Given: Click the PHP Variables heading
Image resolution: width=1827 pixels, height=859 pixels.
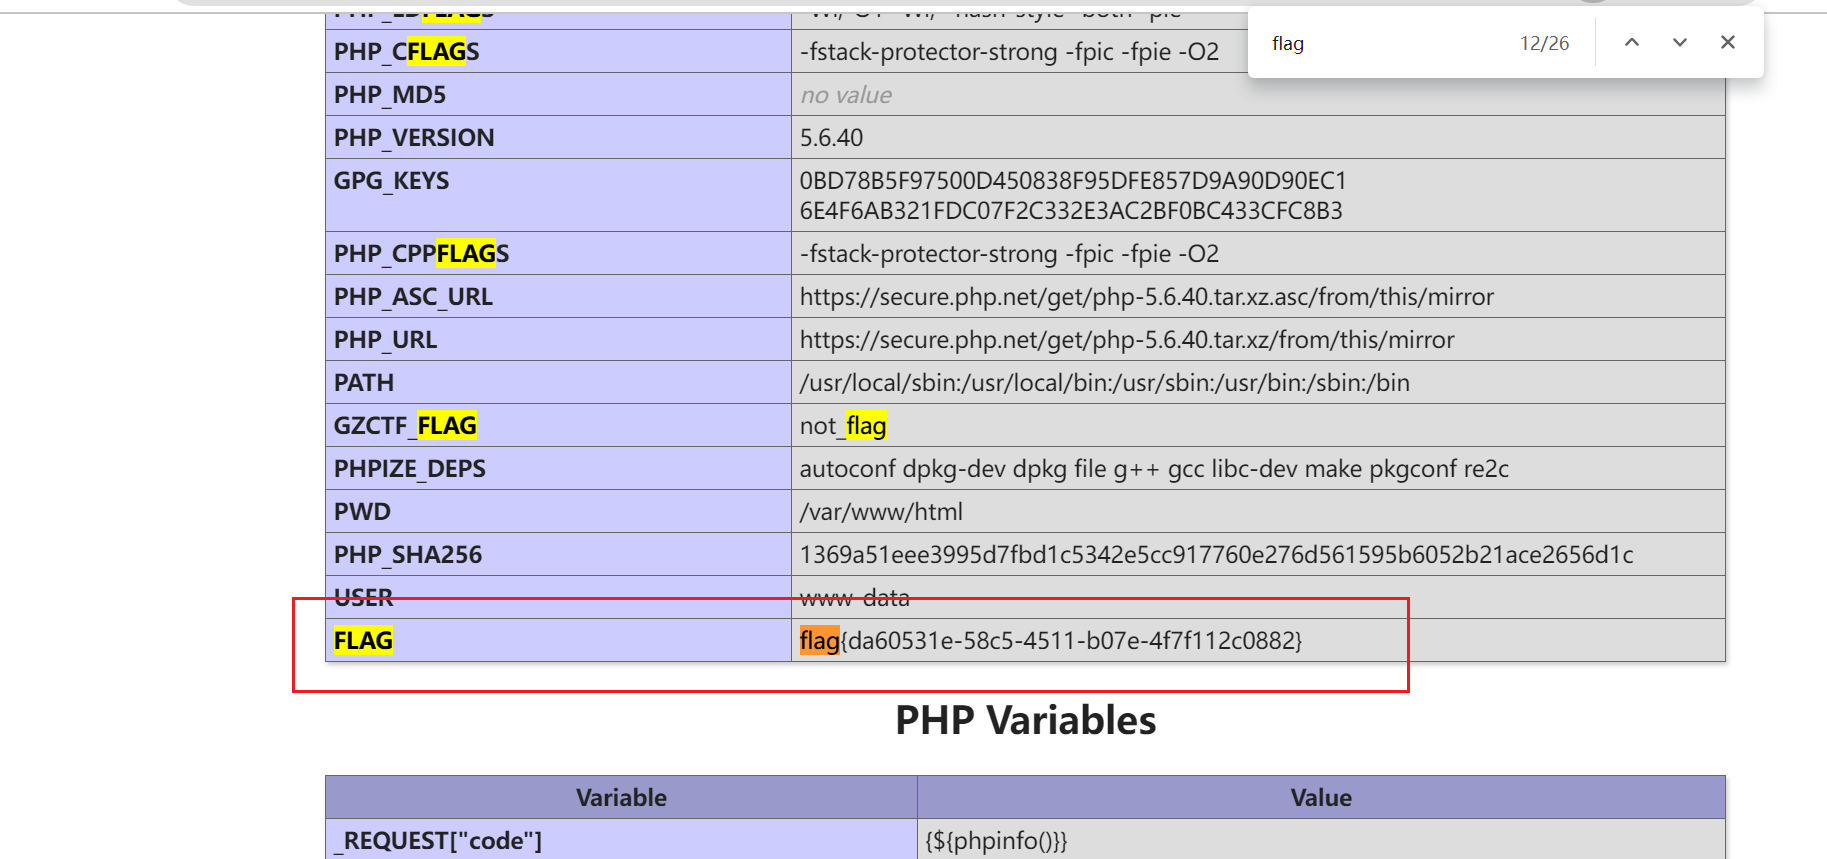Looking at the screenshot, I should 1025,720.
